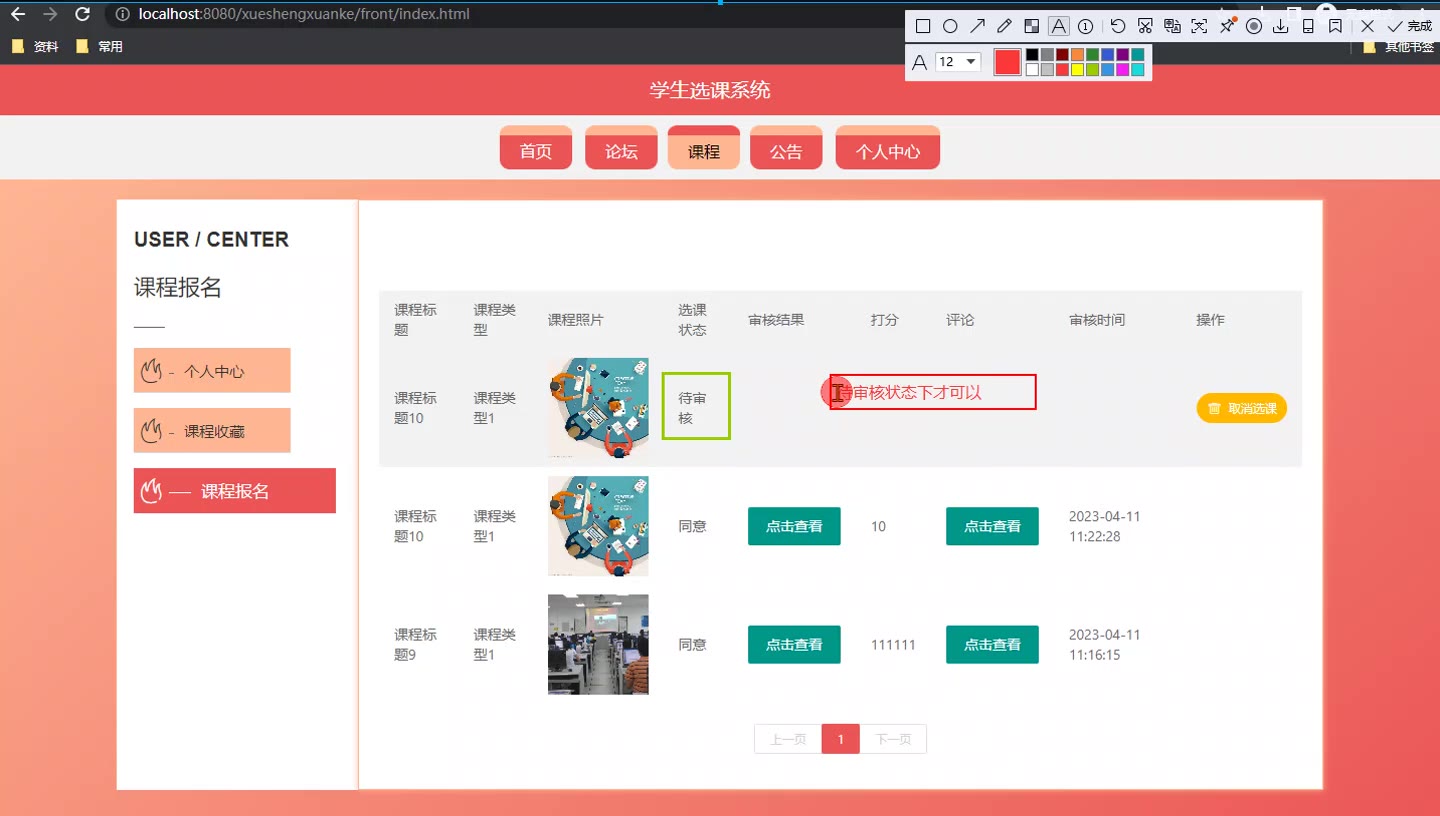
Task: Open the 公告 nav tab
Action: 786,149
